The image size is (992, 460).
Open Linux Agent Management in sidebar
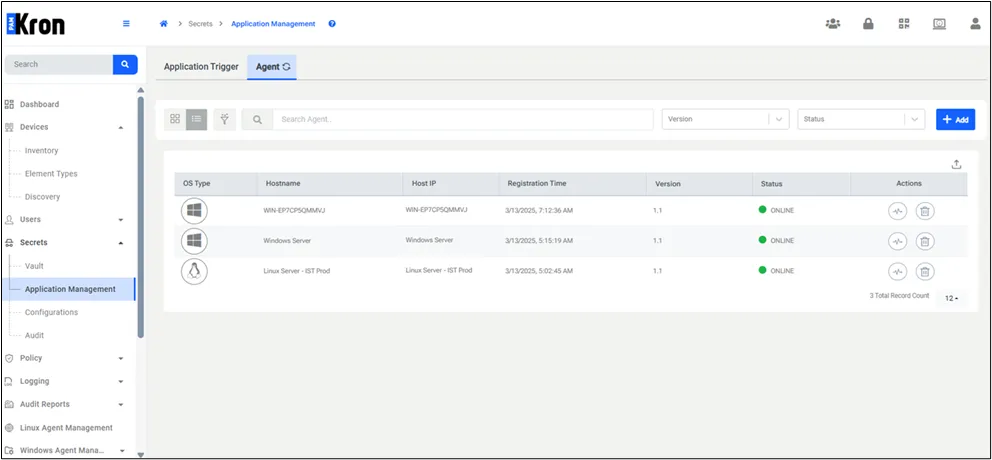(66, 428)
